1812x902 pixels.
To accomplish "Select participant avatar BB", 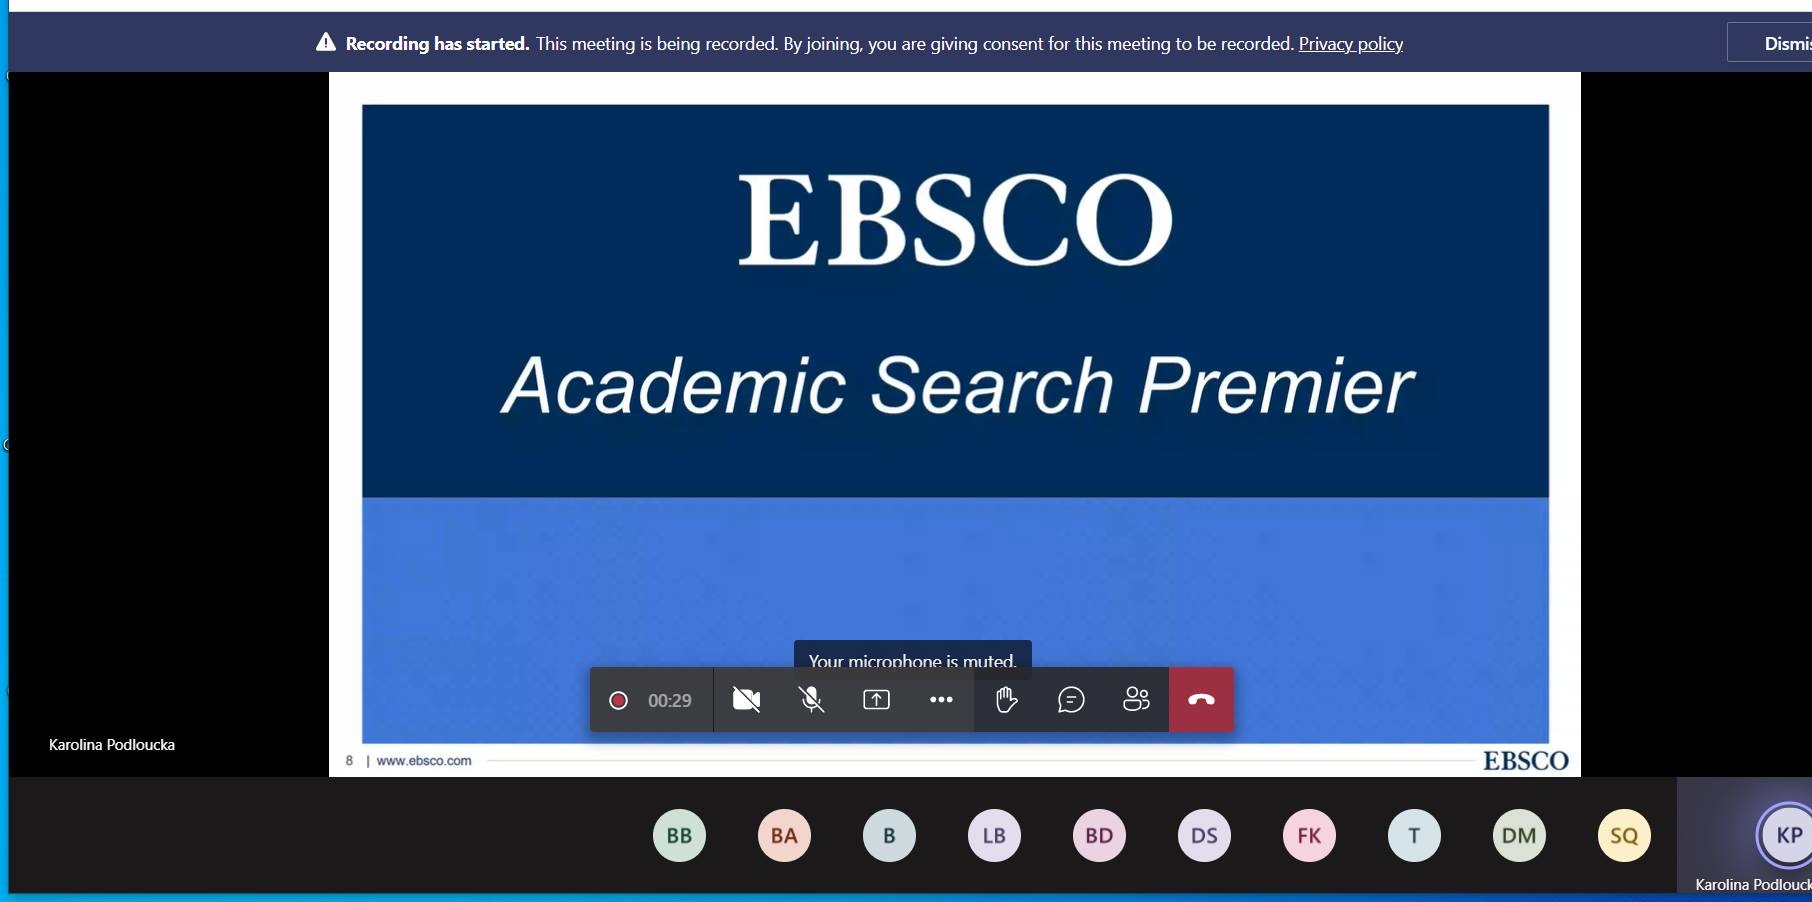I will tap(679, 835).
